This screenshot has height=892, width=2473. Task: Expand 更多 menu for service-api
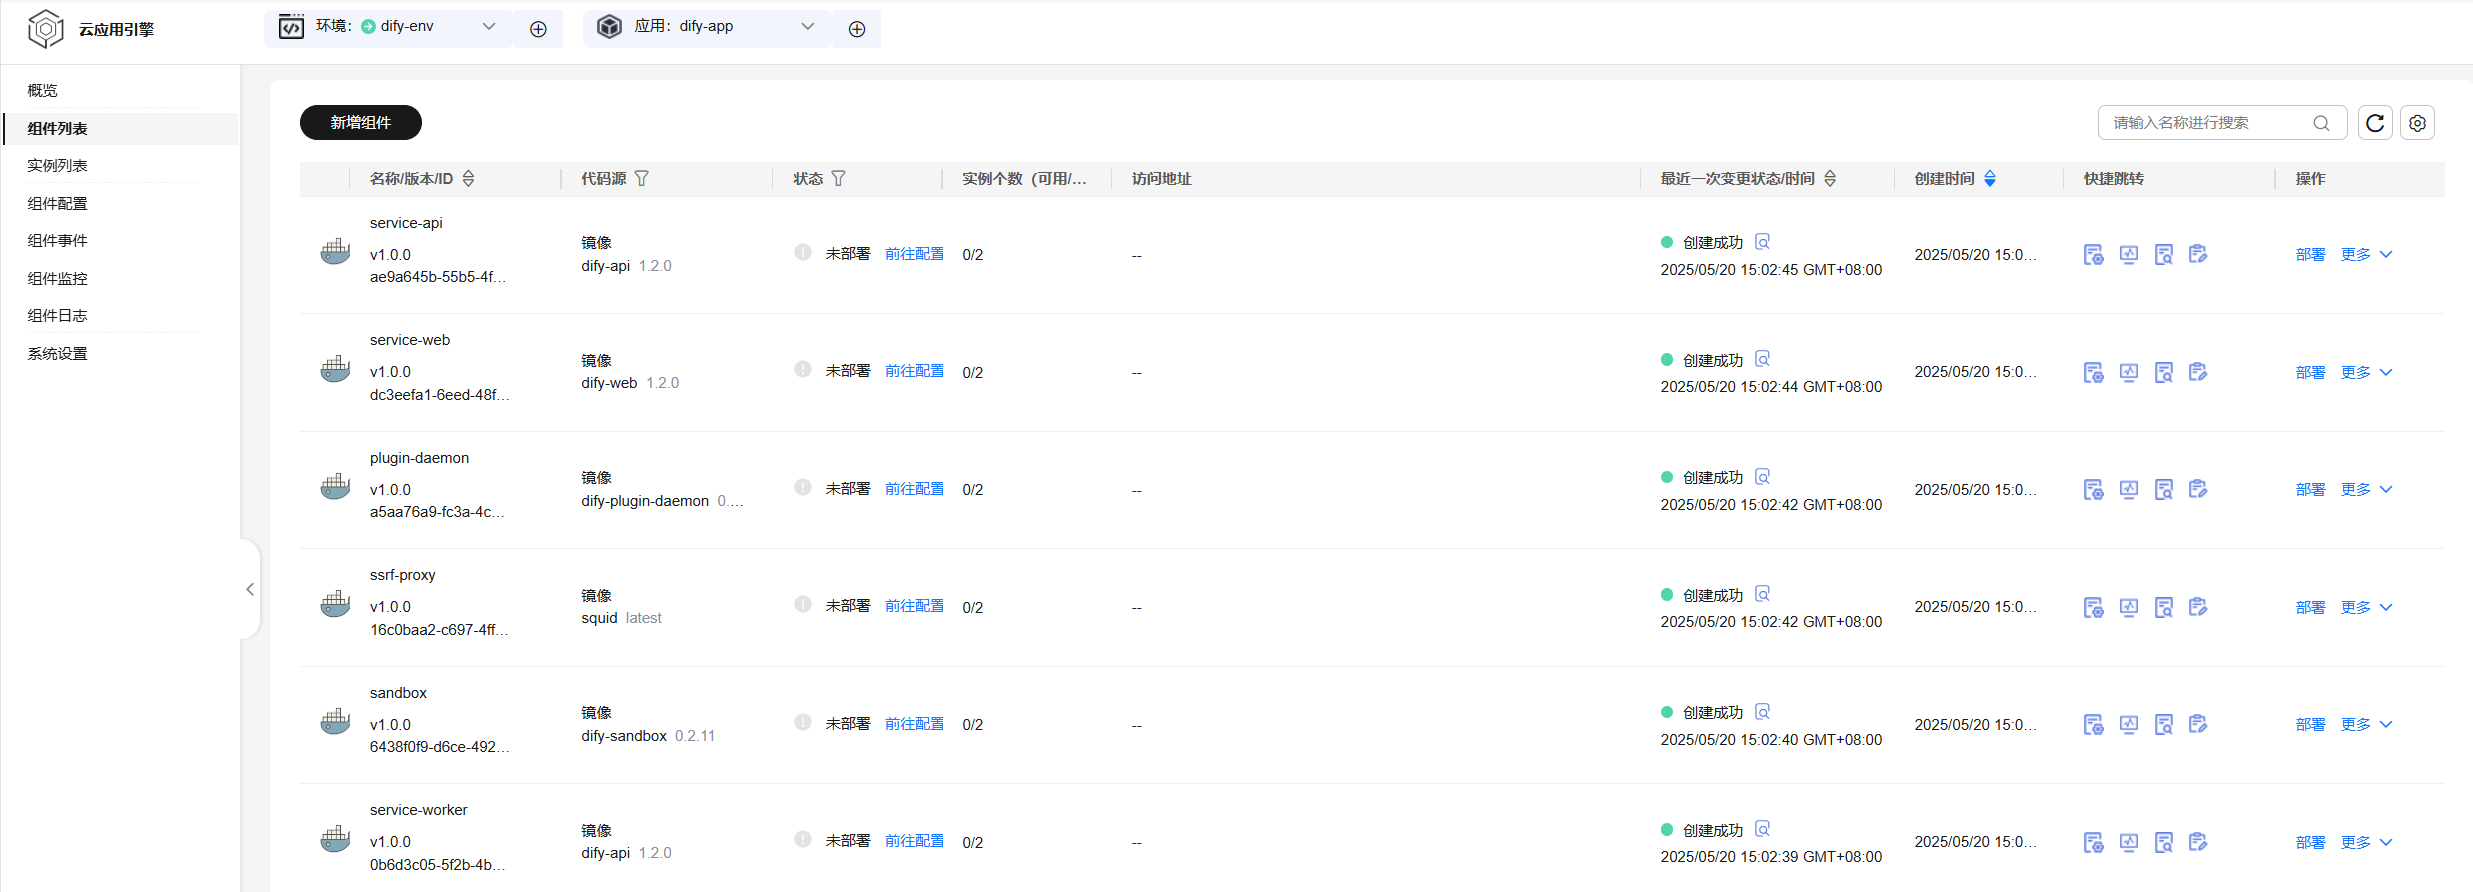coord(2366,255)
